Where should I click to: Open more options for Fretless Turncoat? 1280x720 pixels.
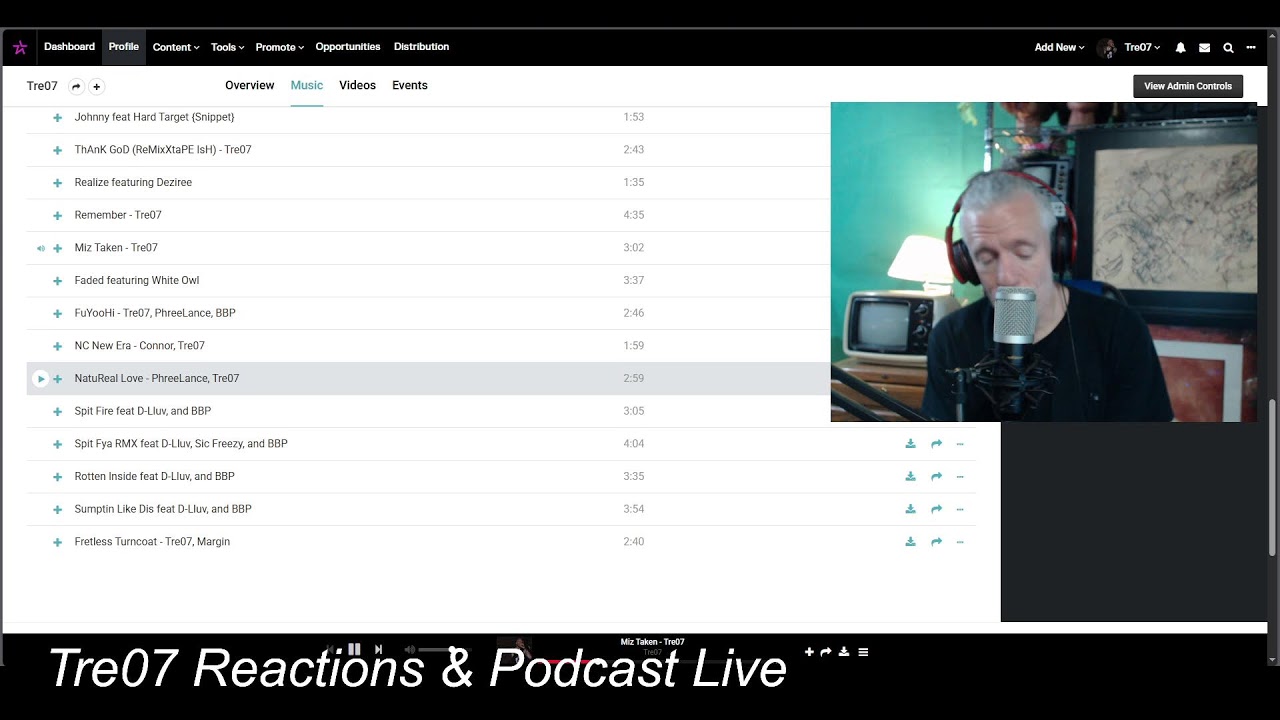pos(960,542)
